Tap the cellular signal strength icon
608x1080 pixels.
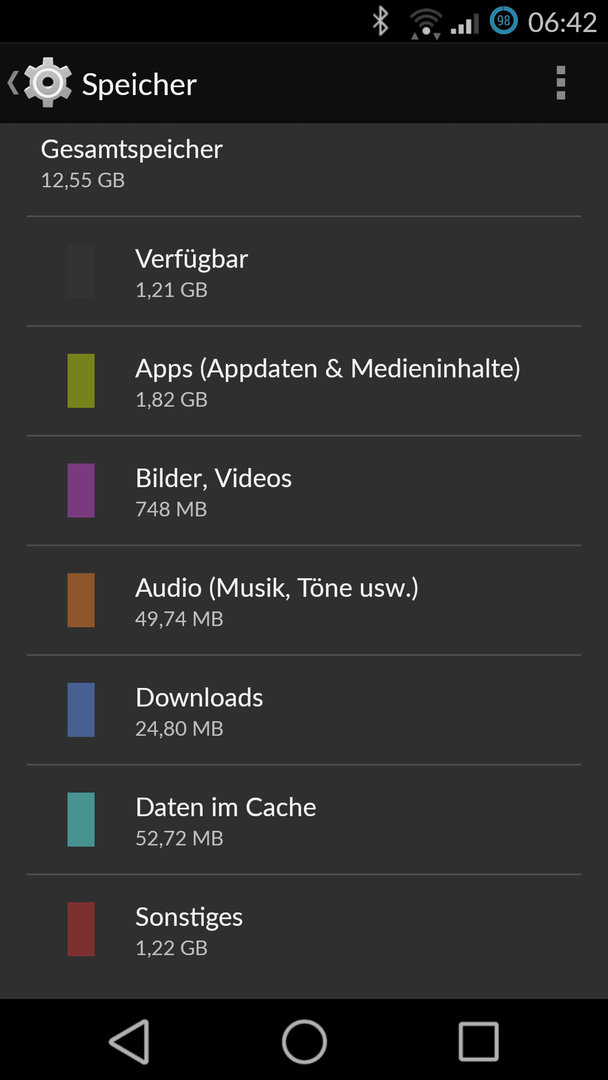click(465, 25)
